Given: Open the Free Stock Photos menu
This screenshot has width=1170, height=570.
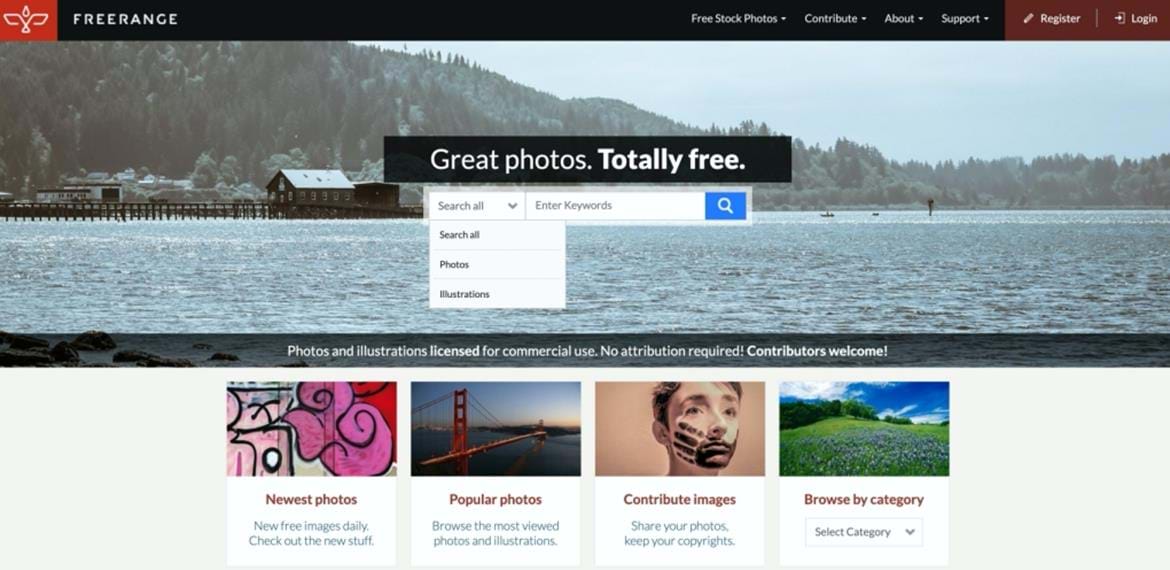Looking at the screenshot, I should (738, 19).
